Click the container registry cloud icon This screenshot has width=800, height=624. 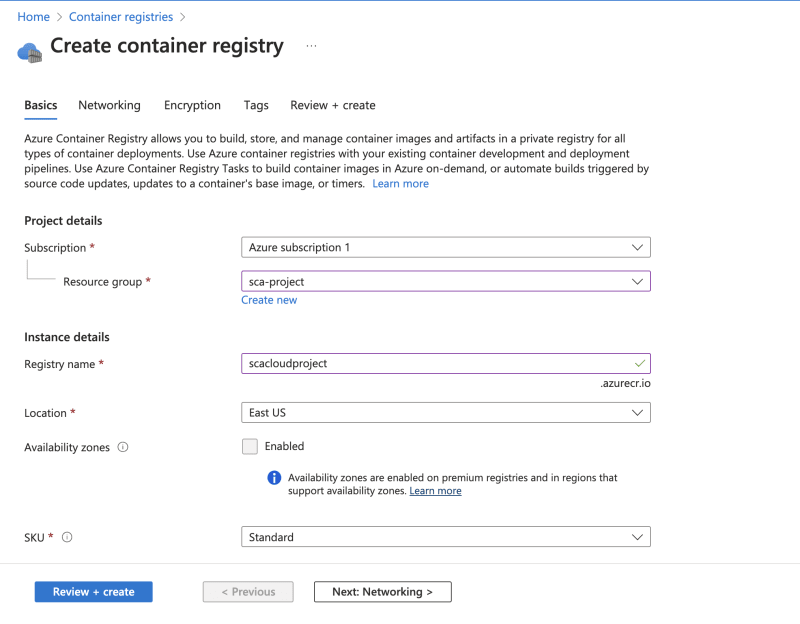tap(30, 52)
